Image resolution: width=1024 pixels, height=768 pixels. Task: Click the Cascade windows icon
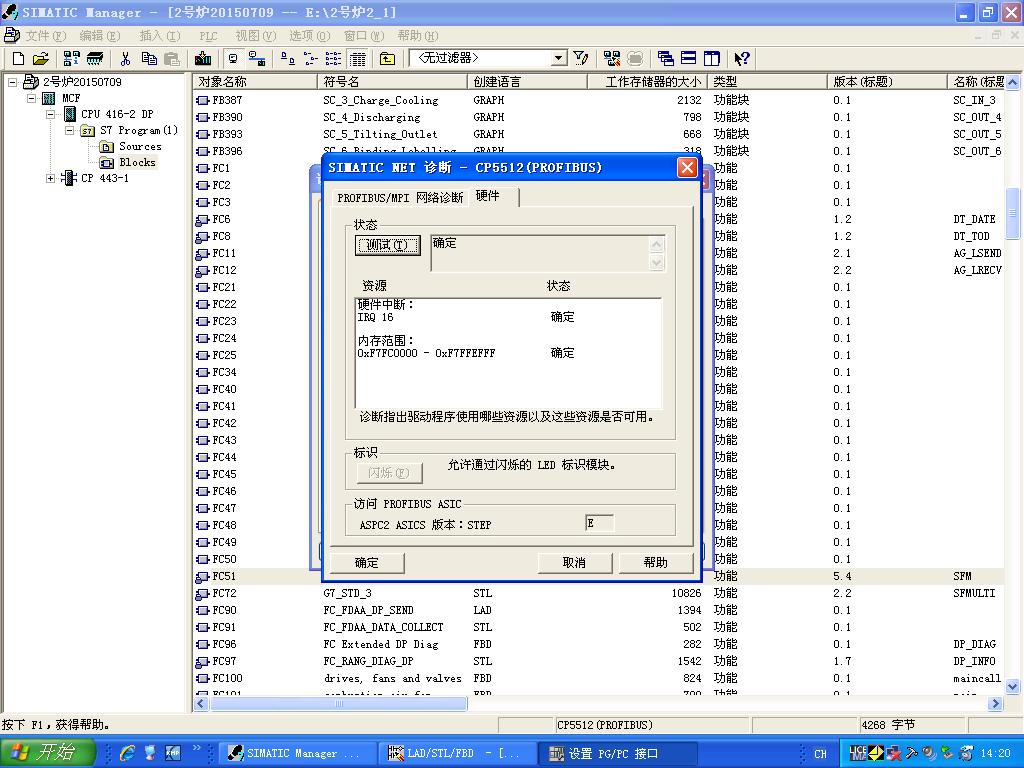click(x=665, y=59)
